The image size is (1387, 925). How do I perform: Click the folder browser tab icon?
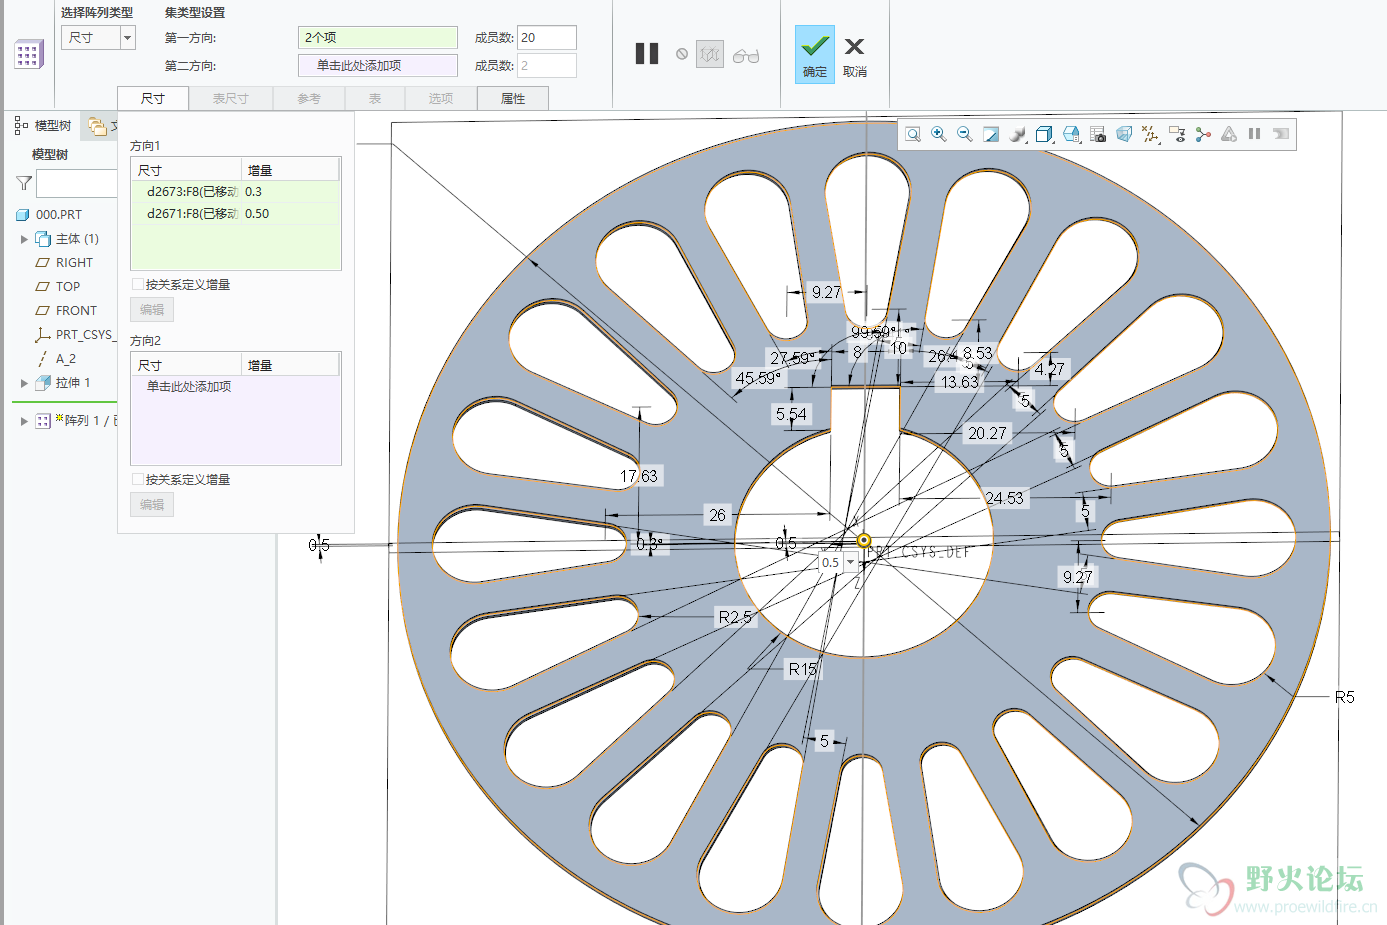click(x=97, y=126)
